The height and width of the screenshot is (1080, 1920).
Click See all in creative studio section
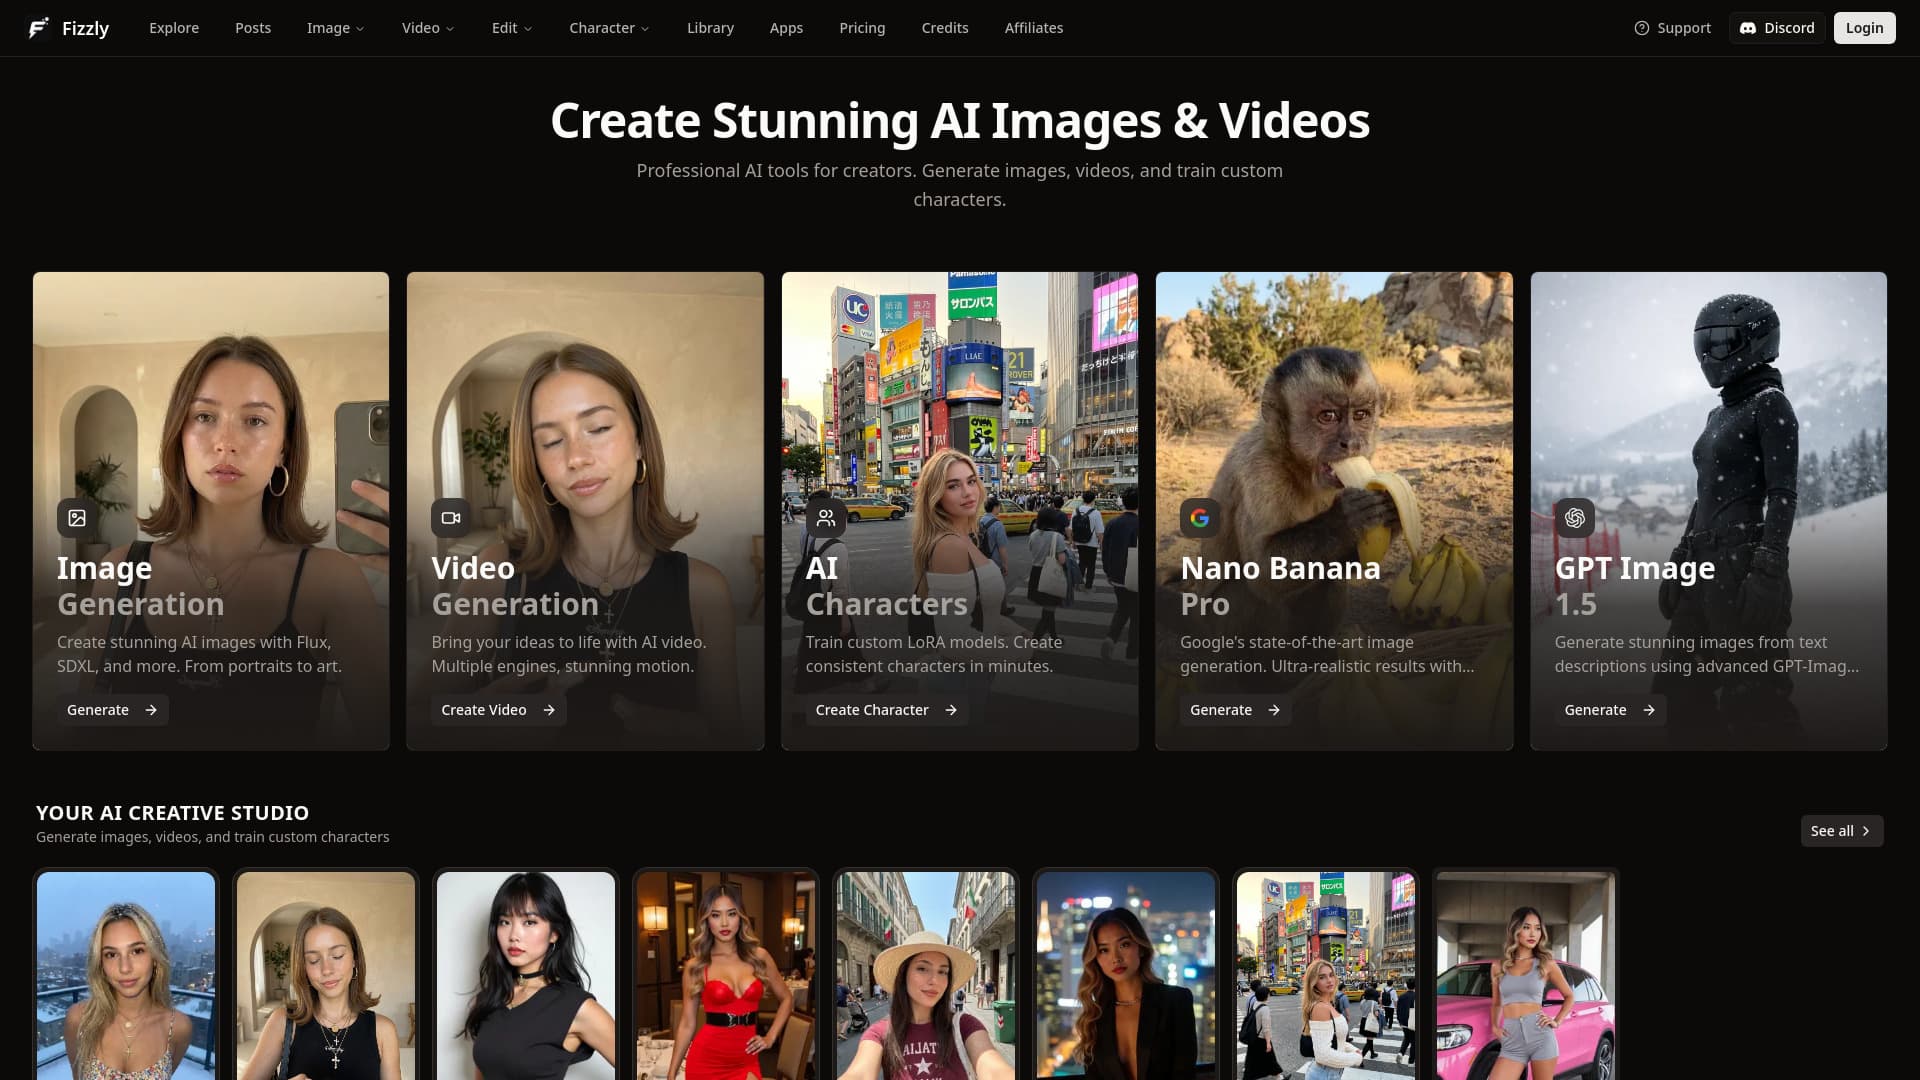[x=1841, y=831]
